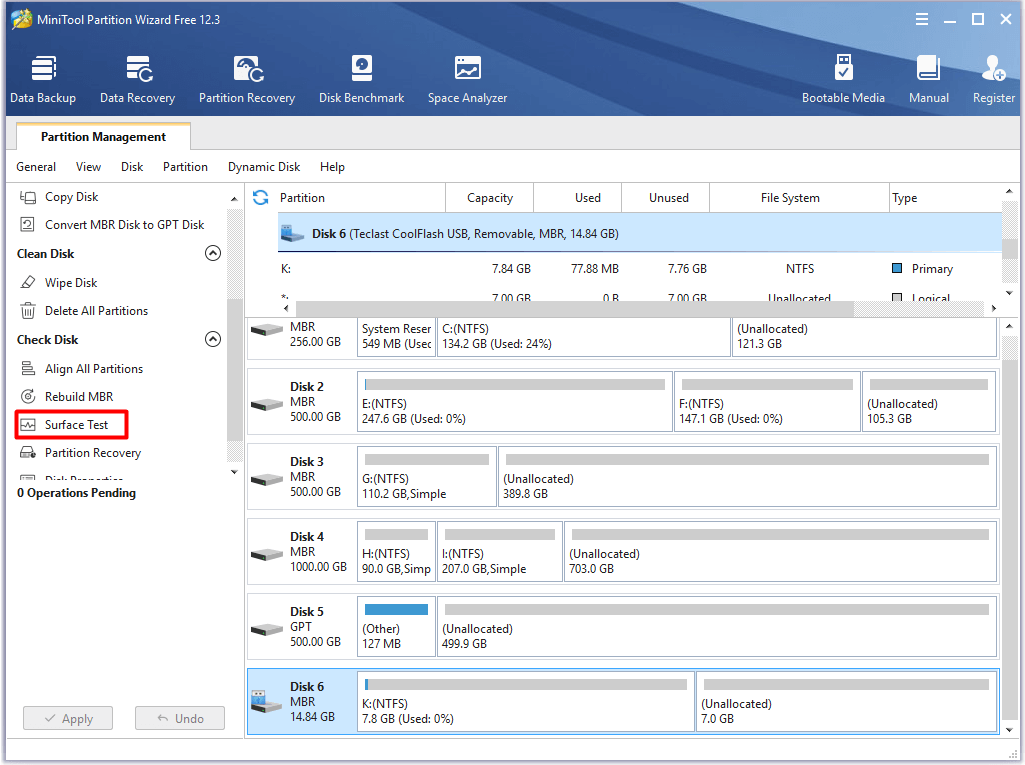Refresh the partition list
Viewport: 1025px width, 765px height.
pyautogui.click(x=261, y=197)
